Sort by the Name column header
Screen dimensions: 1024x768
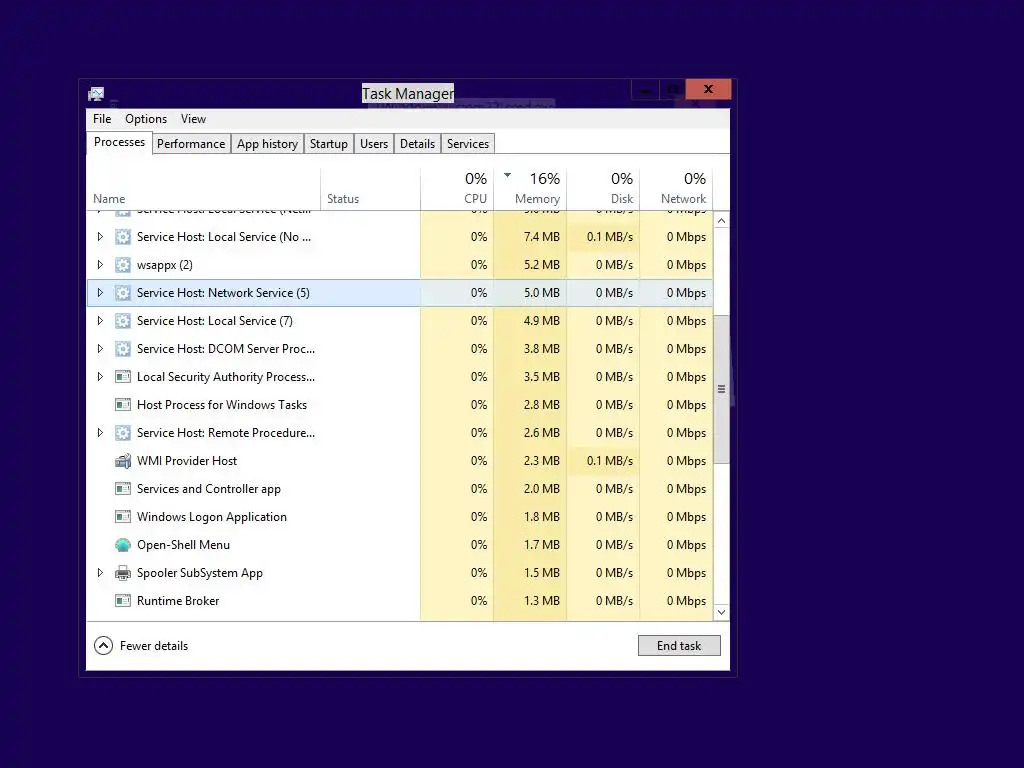click(203, 189)
